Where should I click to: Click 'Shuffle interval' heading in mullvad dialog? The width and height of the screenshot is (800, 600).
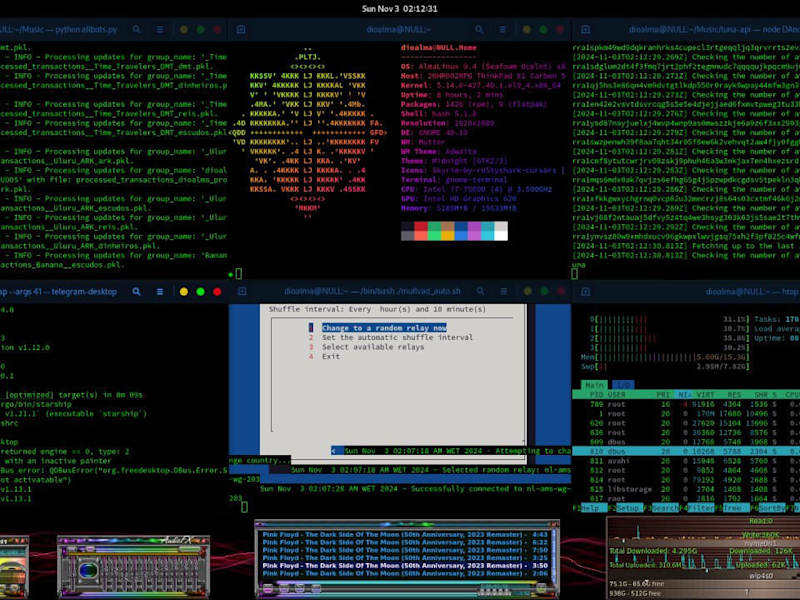[x=377, y=309]
